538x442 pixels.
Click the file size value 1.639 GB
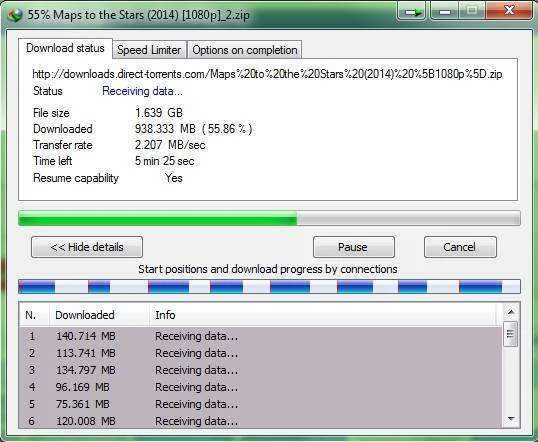(159, 113)
